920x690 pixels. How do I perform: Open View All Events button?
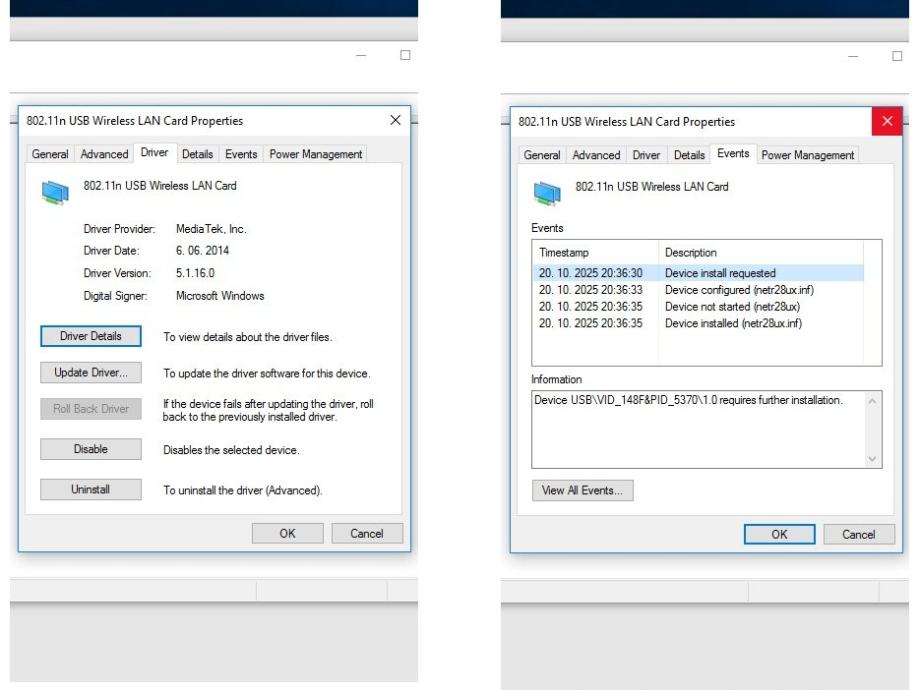tap(582, 490)
